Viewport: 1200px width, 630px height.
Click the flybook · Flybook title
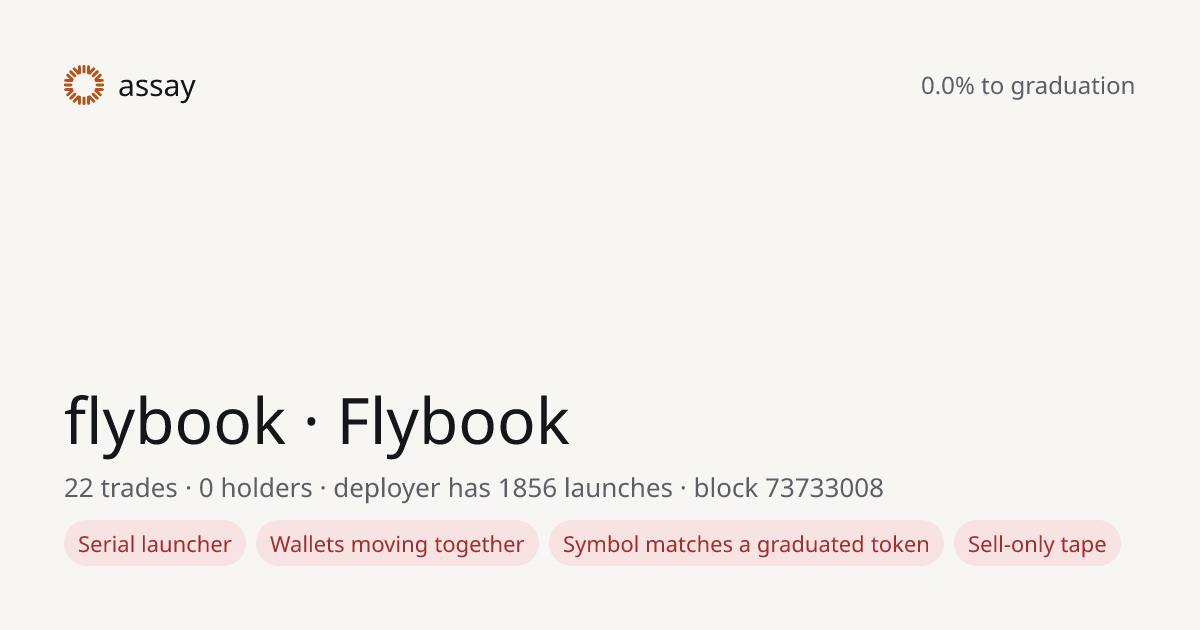click(317, 421)
